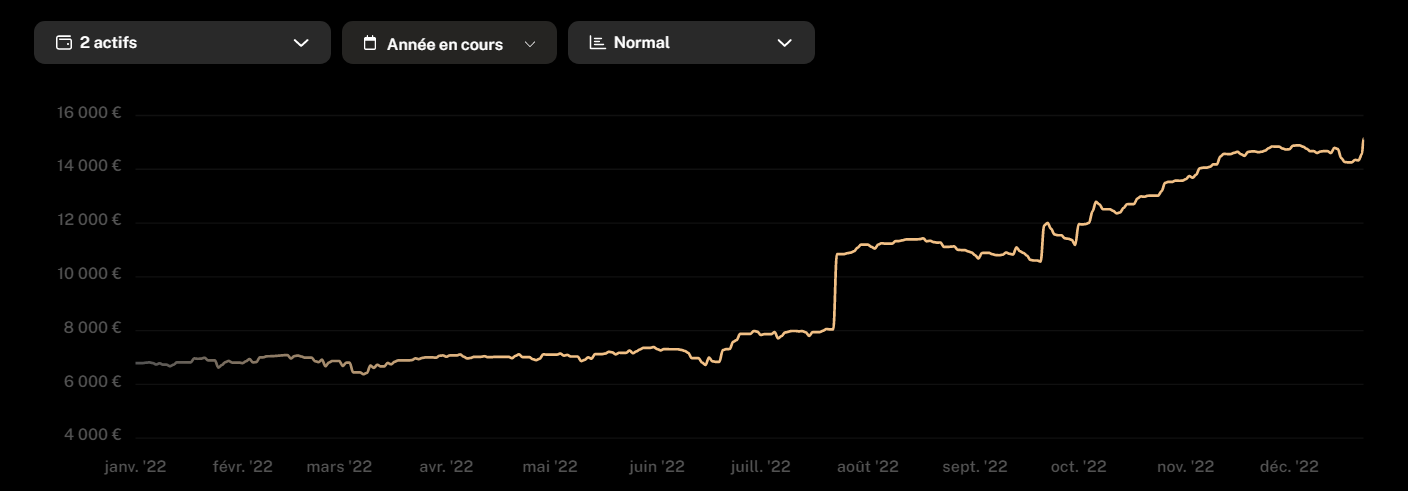Click the '4 000 €' axis label
This screenshot has height=491, width=1408.
tap(92, 435)
